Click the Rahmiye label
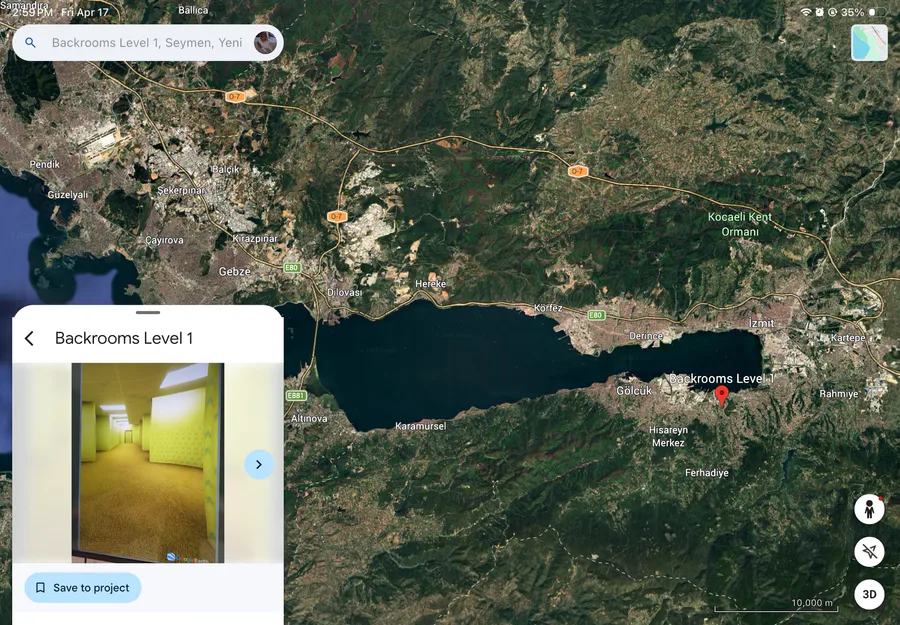Screen dimensions: 900x625 coord(839,394)
